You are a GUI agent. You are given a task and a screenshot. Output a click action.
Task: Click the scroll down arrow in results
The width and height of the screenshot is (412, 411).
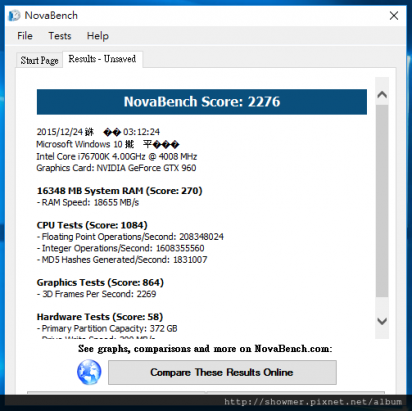382,321
